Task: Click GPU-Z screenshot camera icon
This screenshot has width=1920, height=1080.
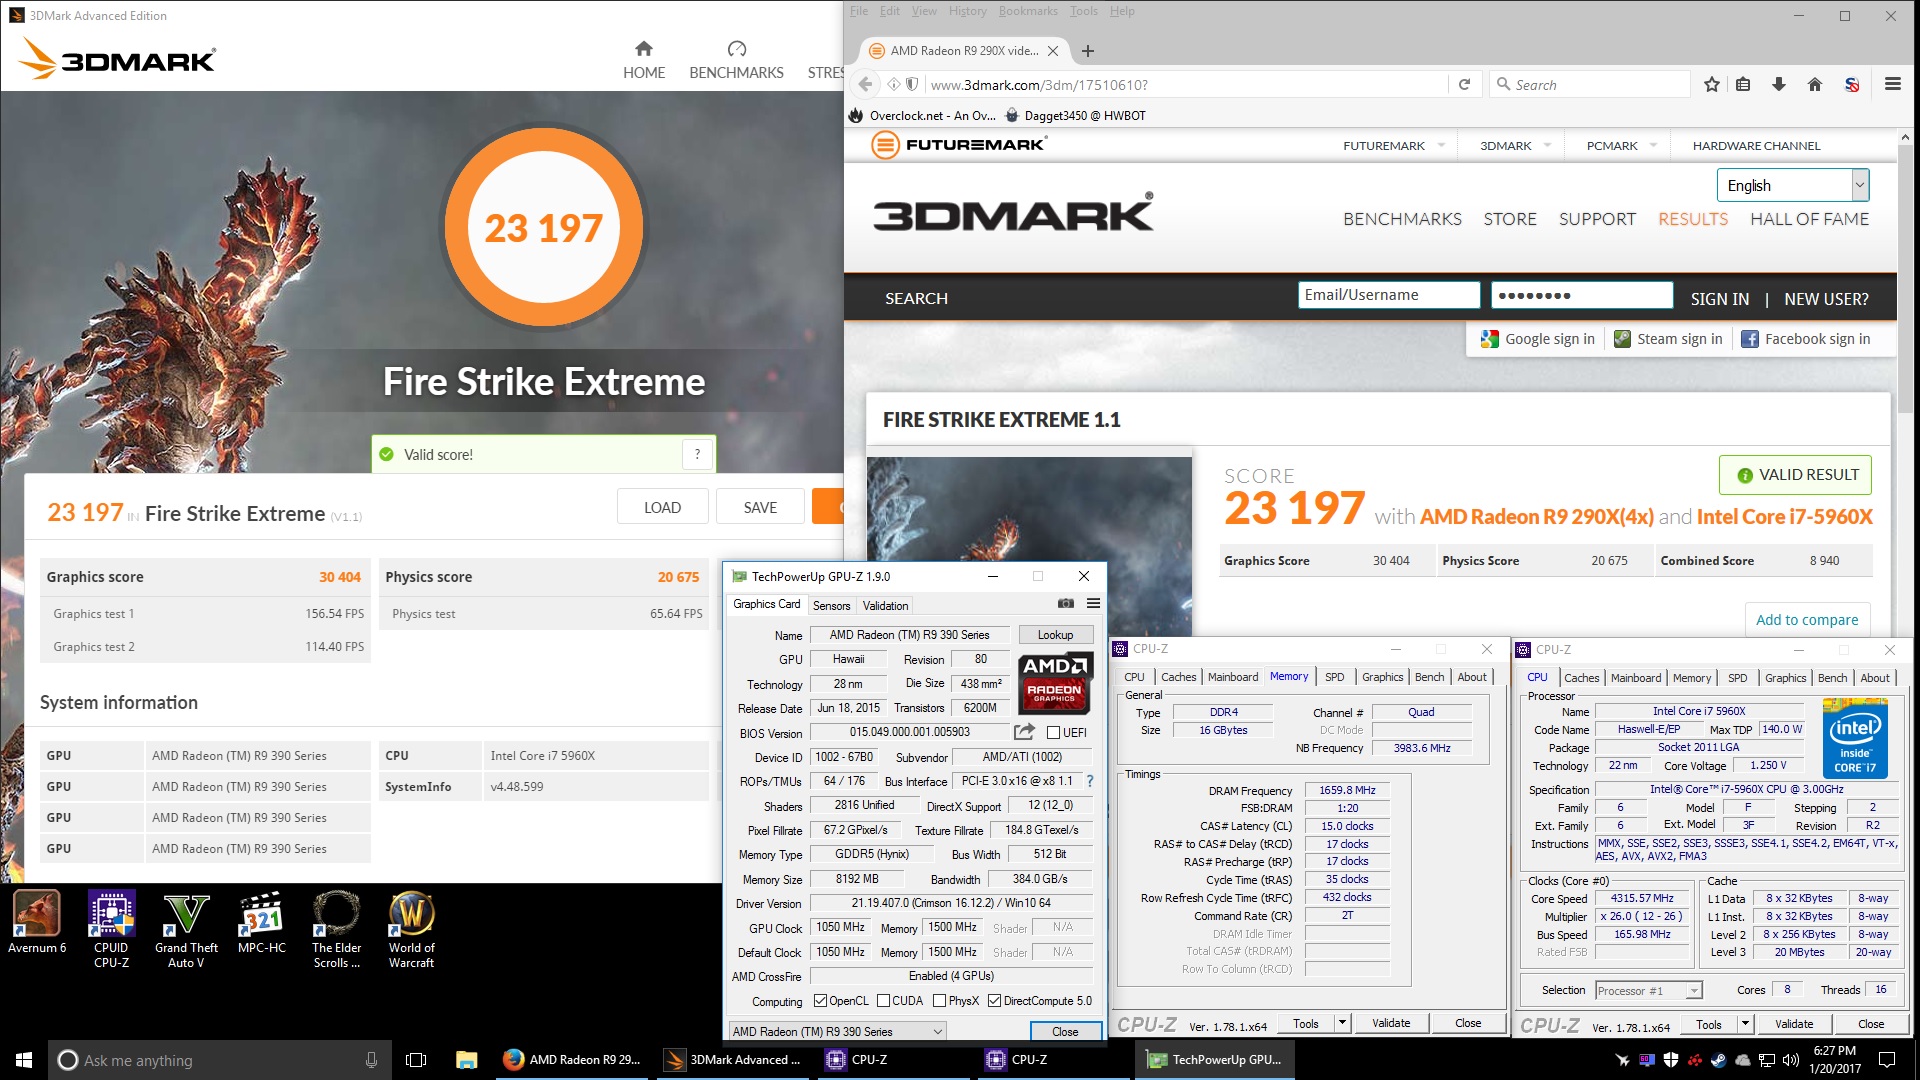Action: pyautogui.click(x=1066, y=604)
